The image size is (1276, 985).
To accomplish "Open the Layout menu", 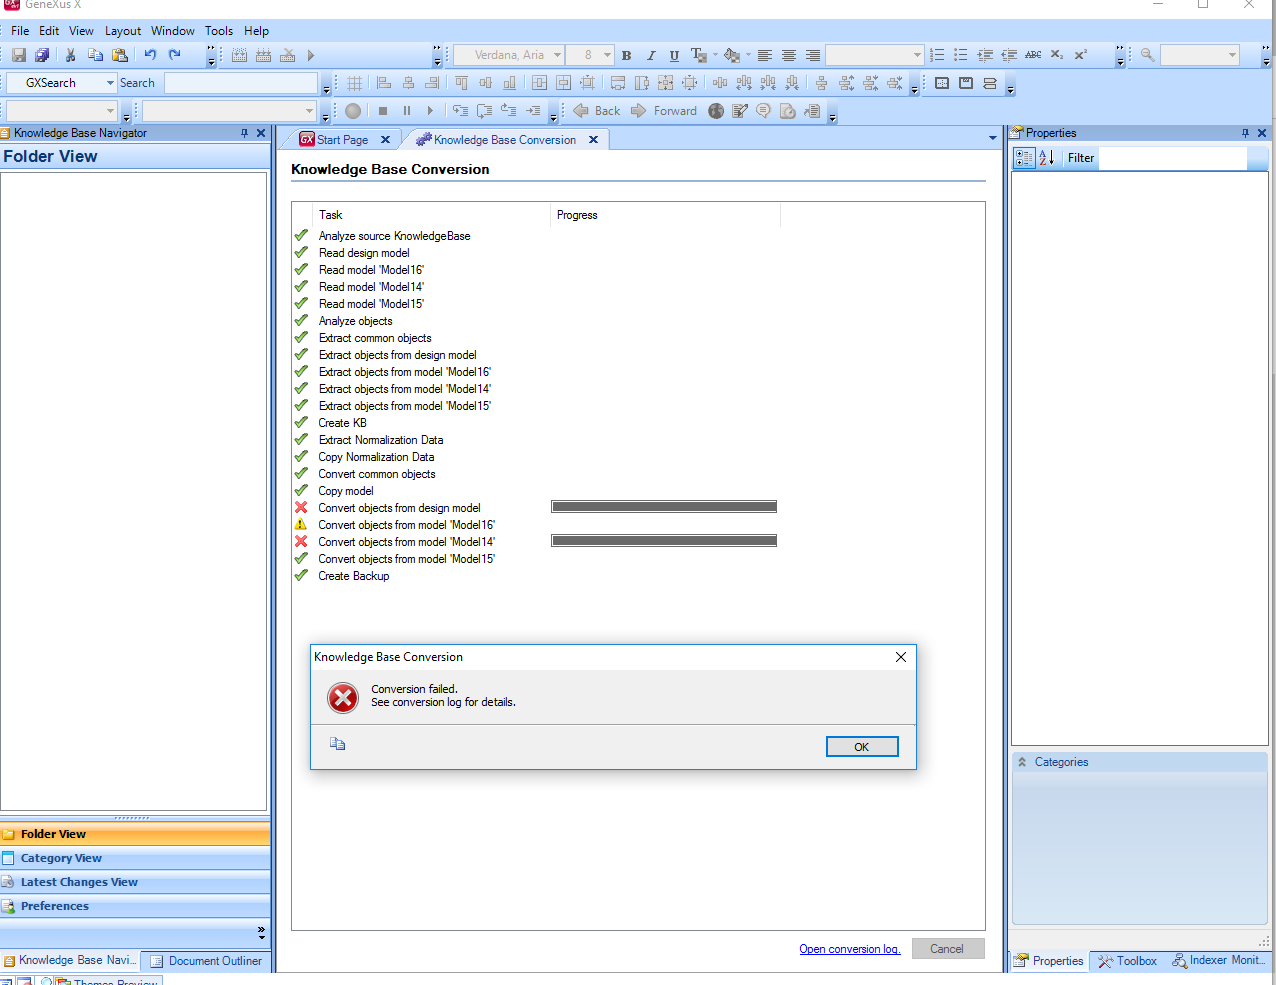I will coord(123,31).
